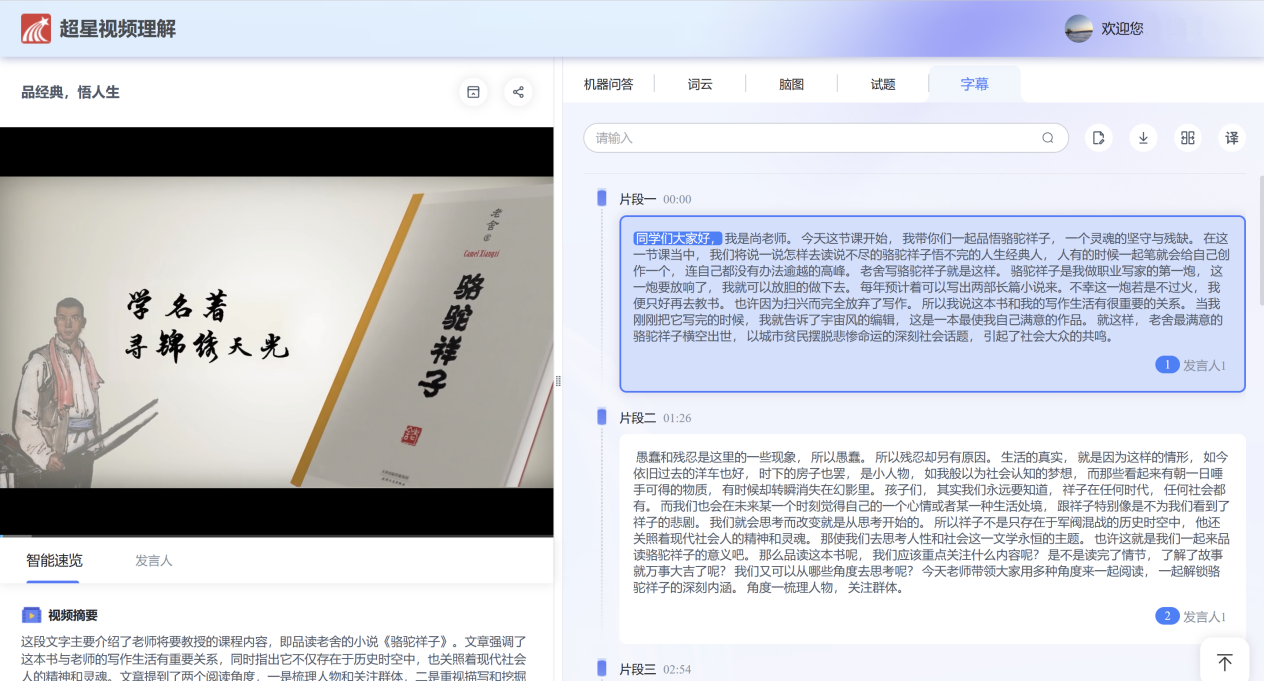Click the search magnifier in the subtitle search box
Screen dimensions: 1264x681
(x=1048, y=138)
